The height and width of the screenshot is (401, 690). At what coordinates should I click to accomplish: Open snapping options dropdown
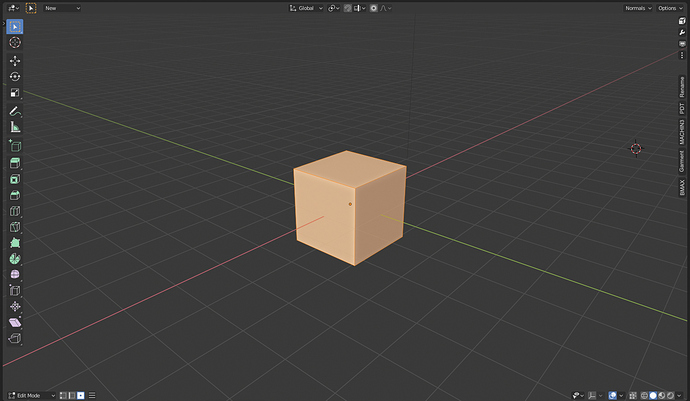coord(360,8)
